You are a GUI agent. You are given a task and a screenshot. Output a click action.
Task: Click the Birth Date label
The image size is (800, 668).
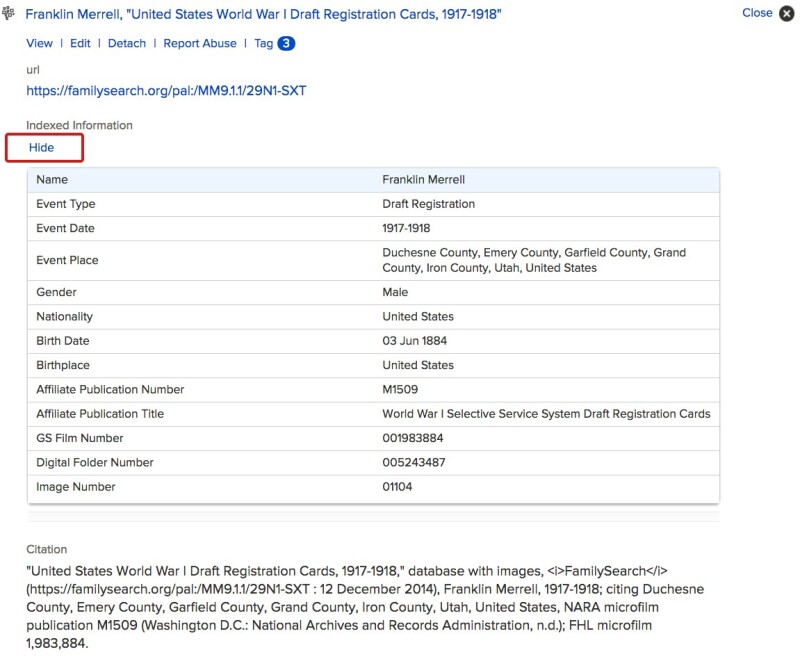click(62, 341)
